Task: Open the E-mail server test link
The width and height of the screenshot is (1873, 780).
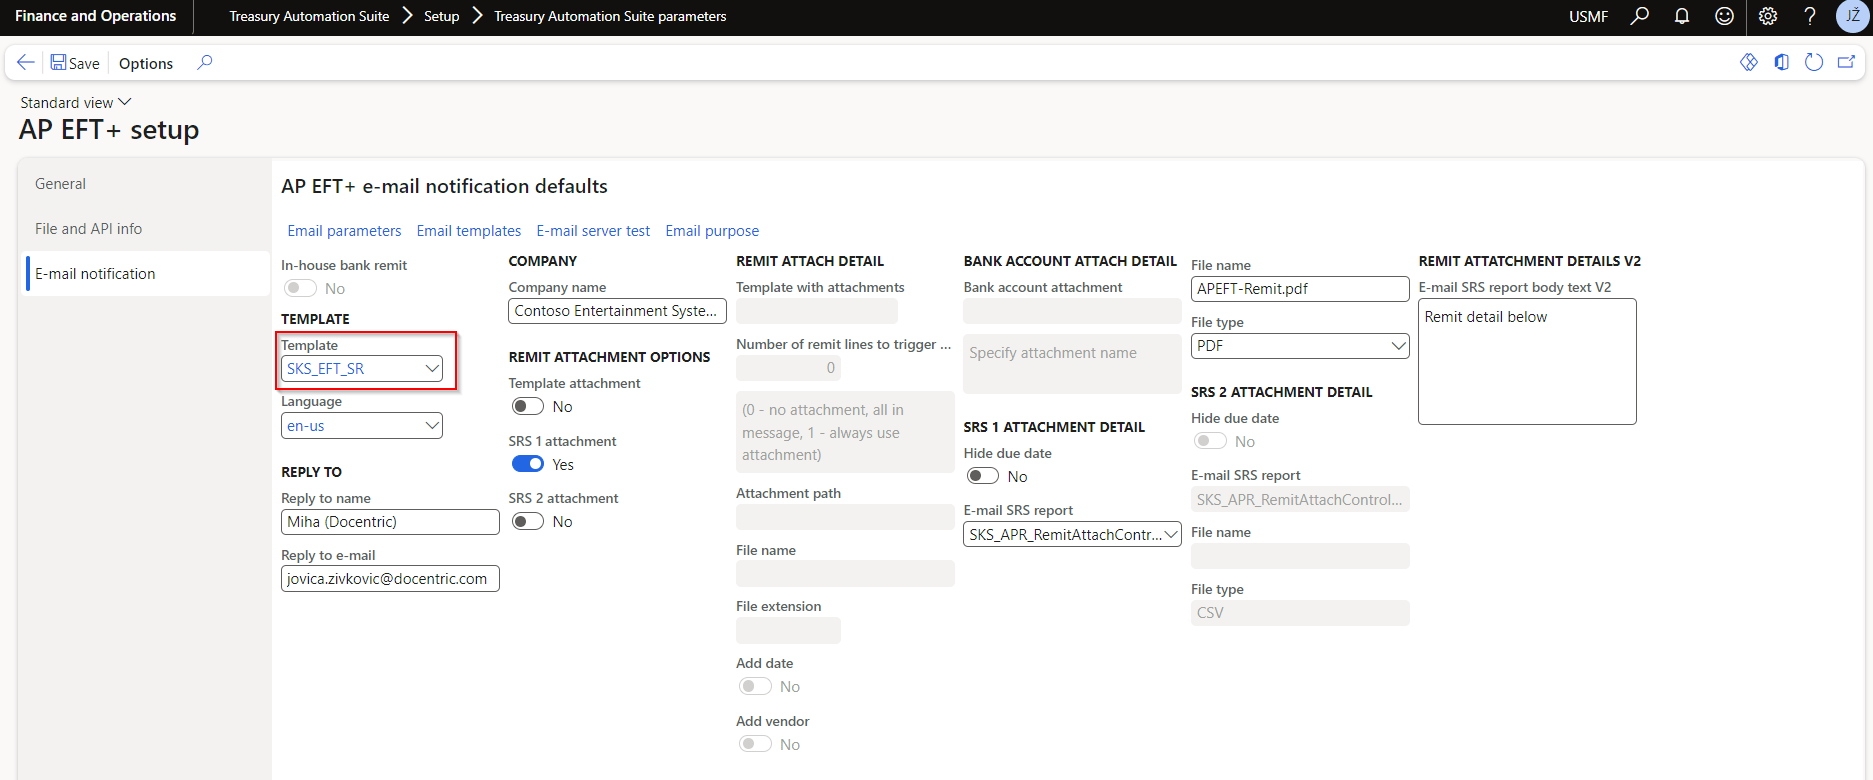Action: (x=593, y=231)
